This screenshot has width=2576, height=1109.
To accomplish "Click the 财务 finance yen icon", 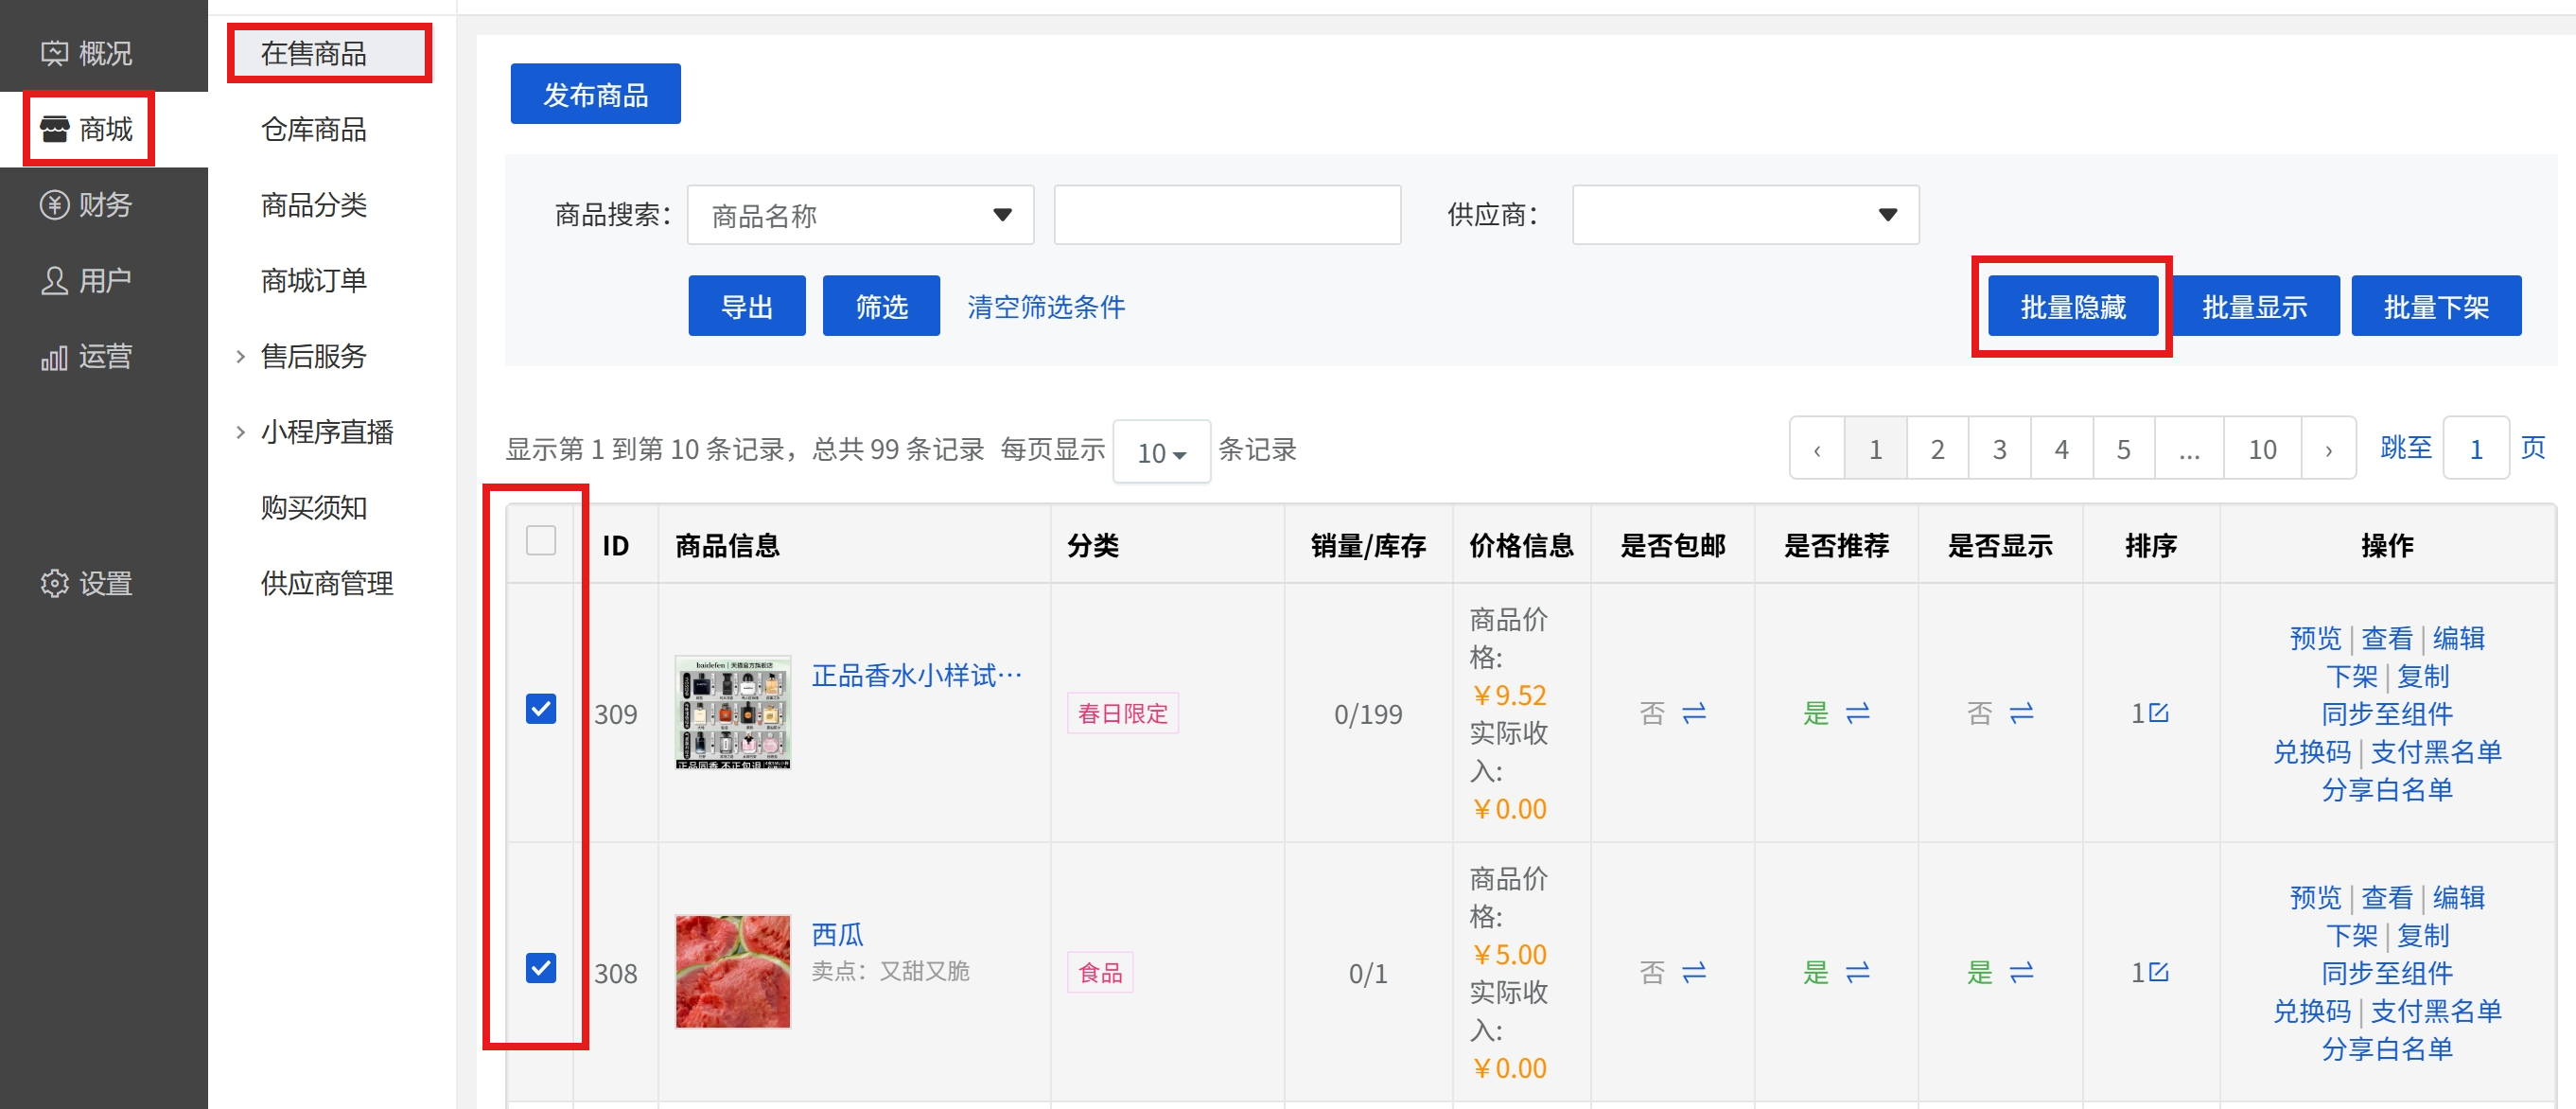I will [x=54, y=205].
